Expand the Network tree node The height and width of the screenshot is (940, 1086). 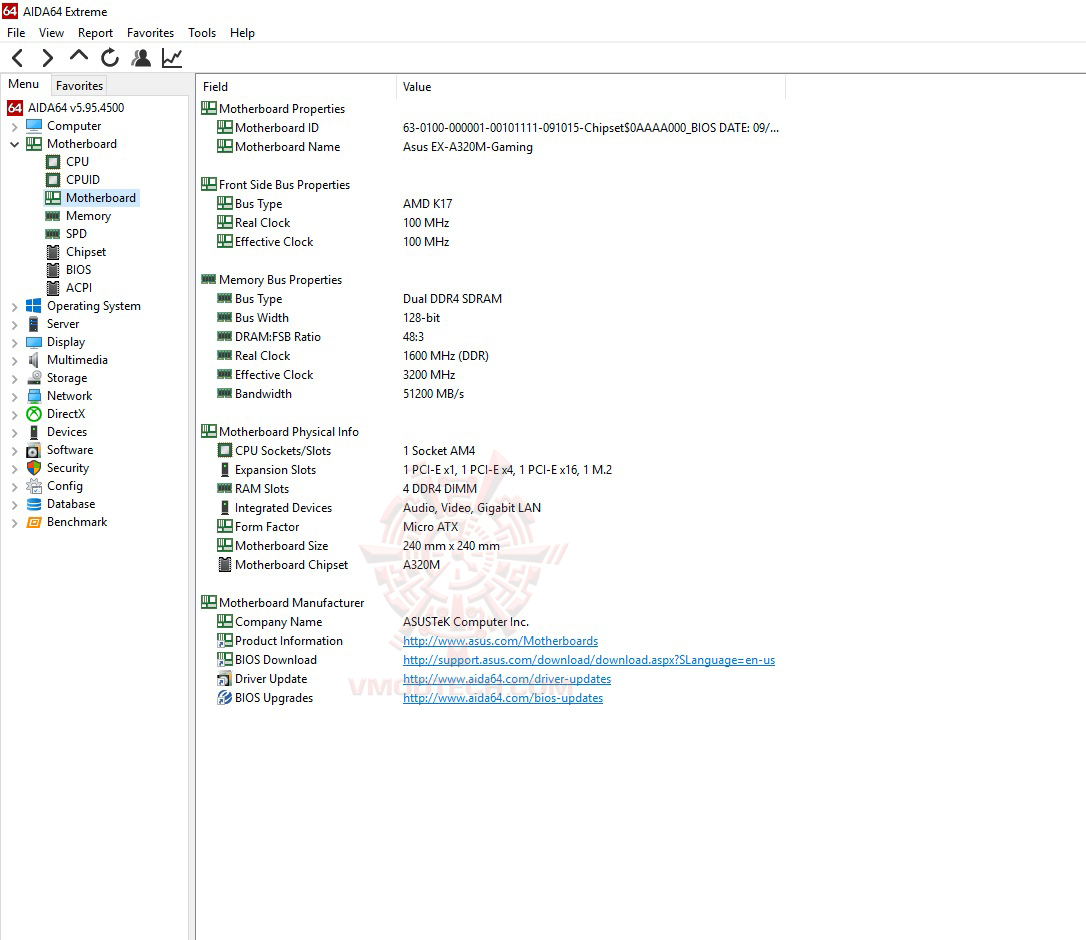point(15,396)
